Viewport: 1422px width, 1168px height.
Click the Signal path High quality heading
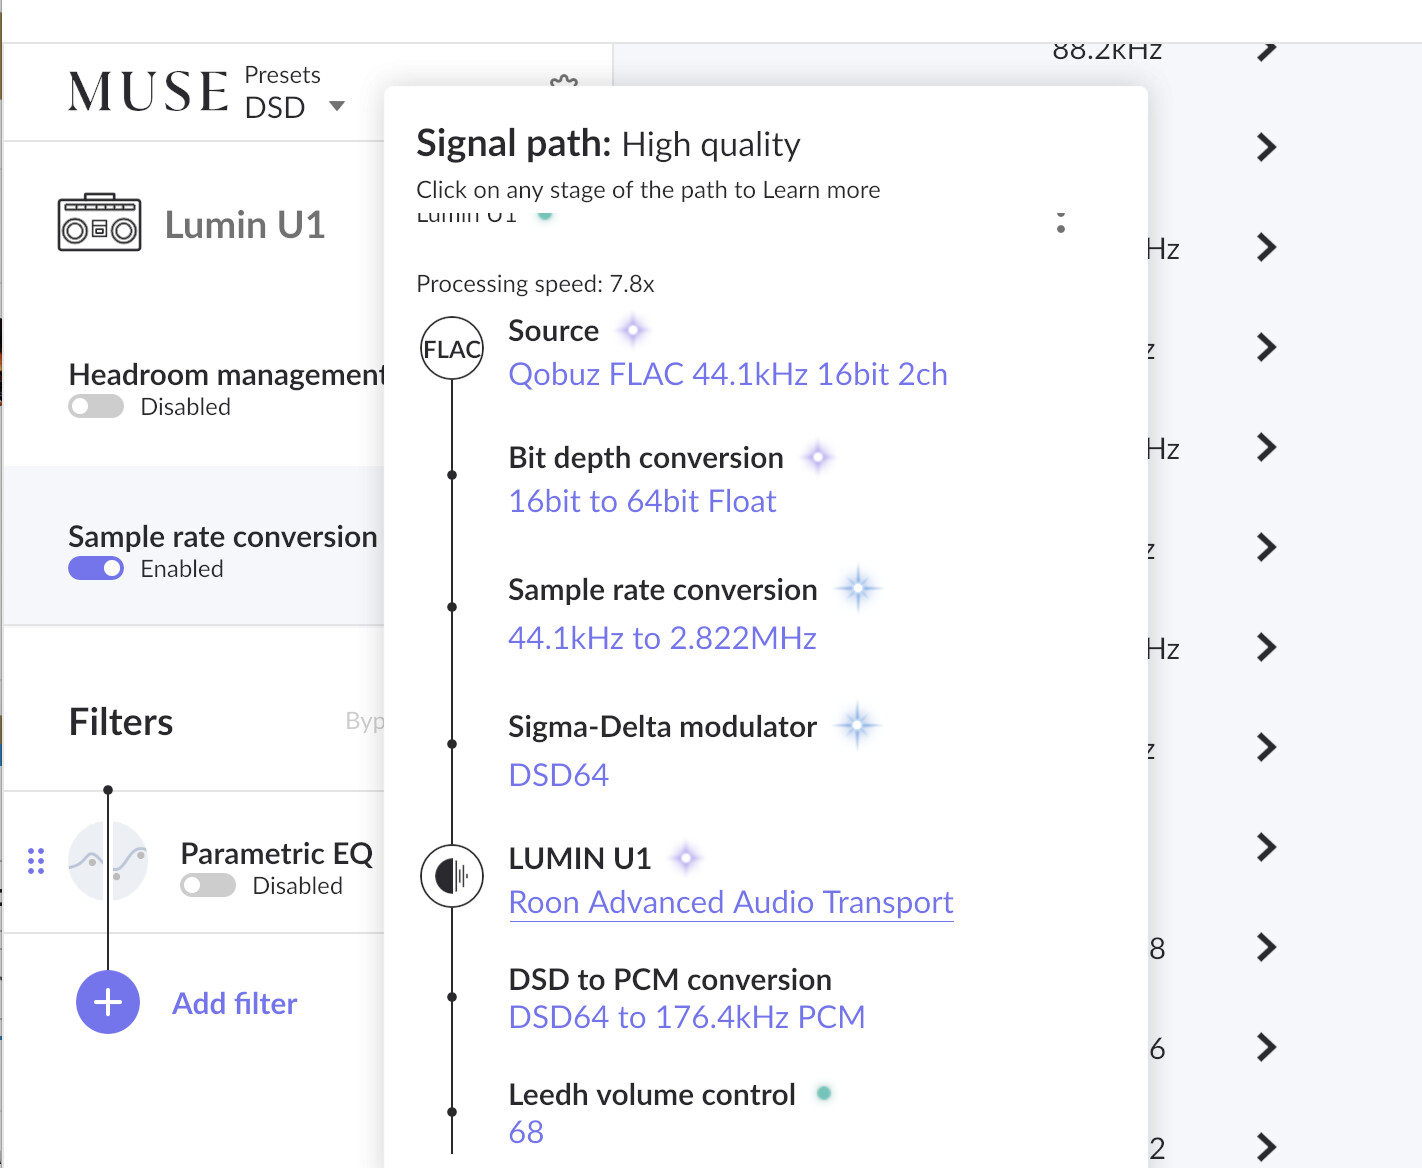click(x=608, y=144)
